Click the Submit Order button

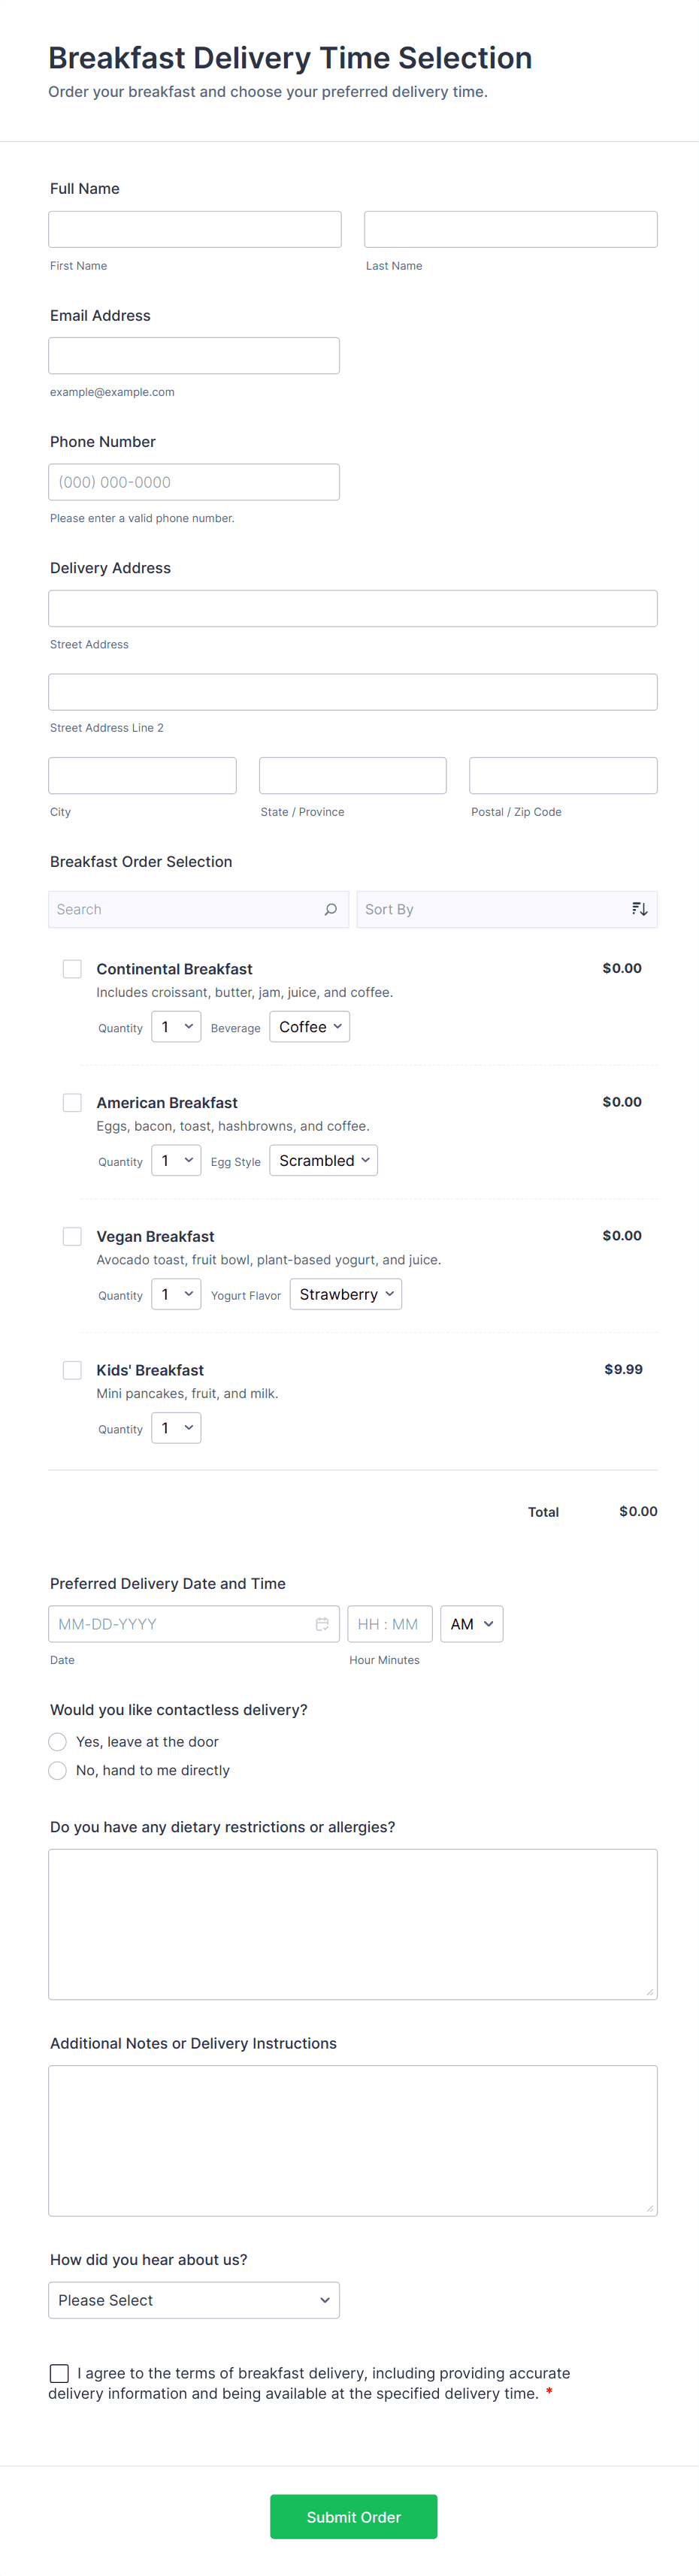coord(353,2517)
